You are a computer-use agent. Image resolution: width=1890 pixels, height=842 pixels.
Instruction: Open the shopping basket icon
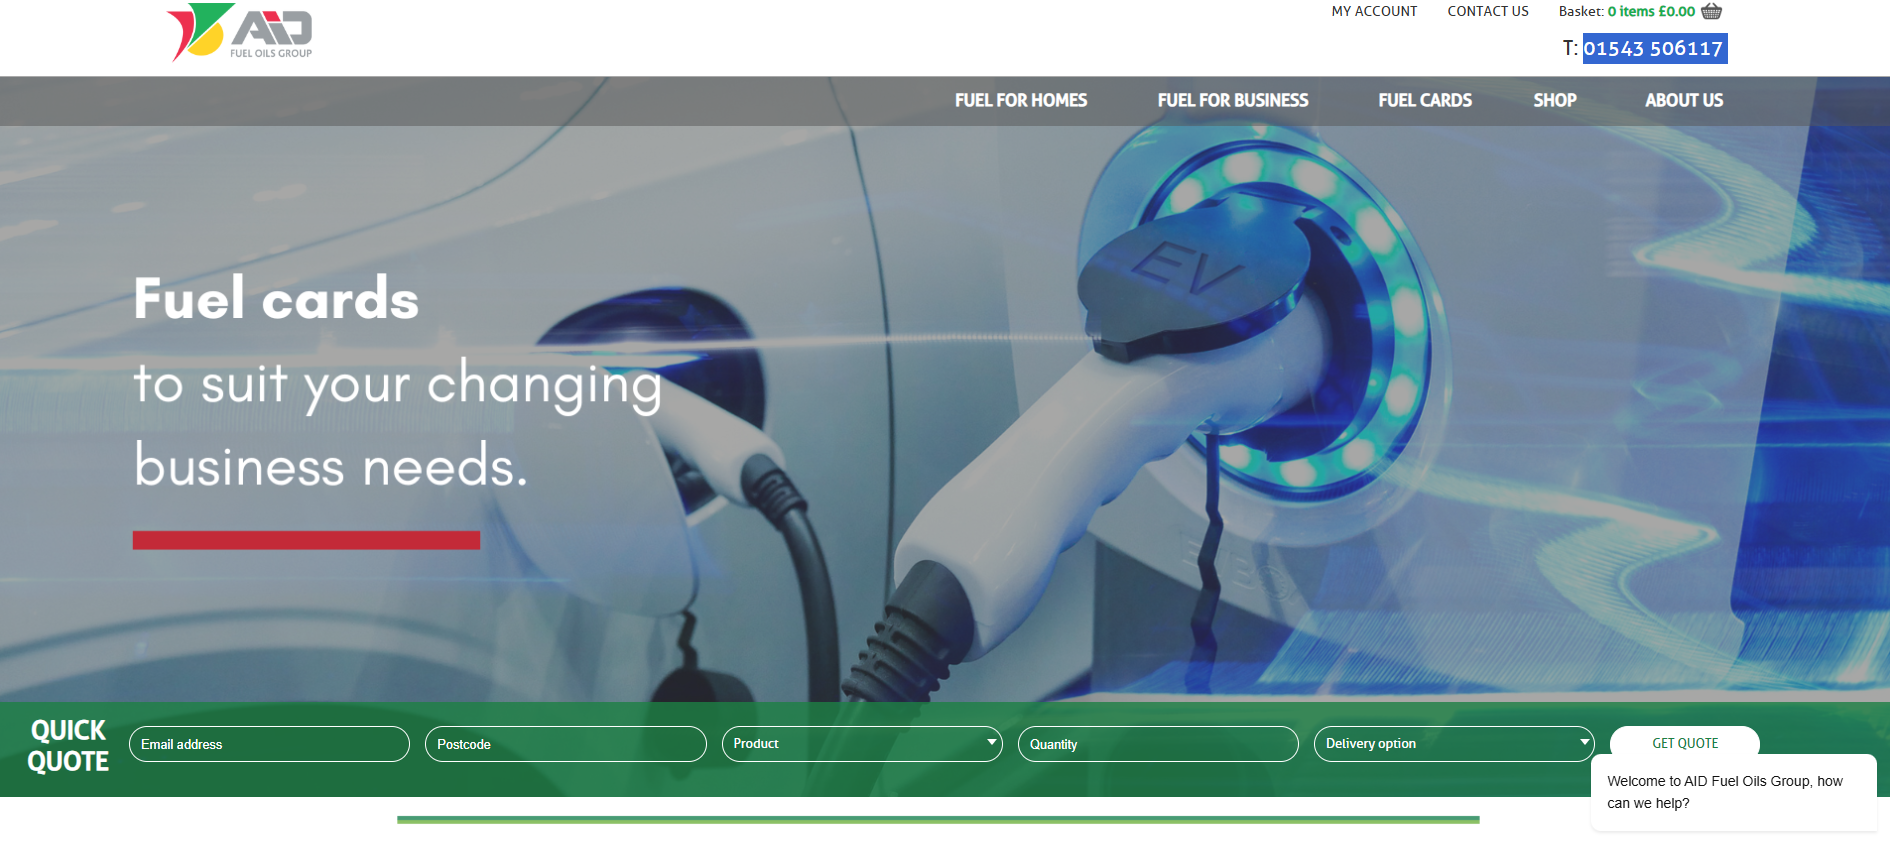pos(1711,11)
